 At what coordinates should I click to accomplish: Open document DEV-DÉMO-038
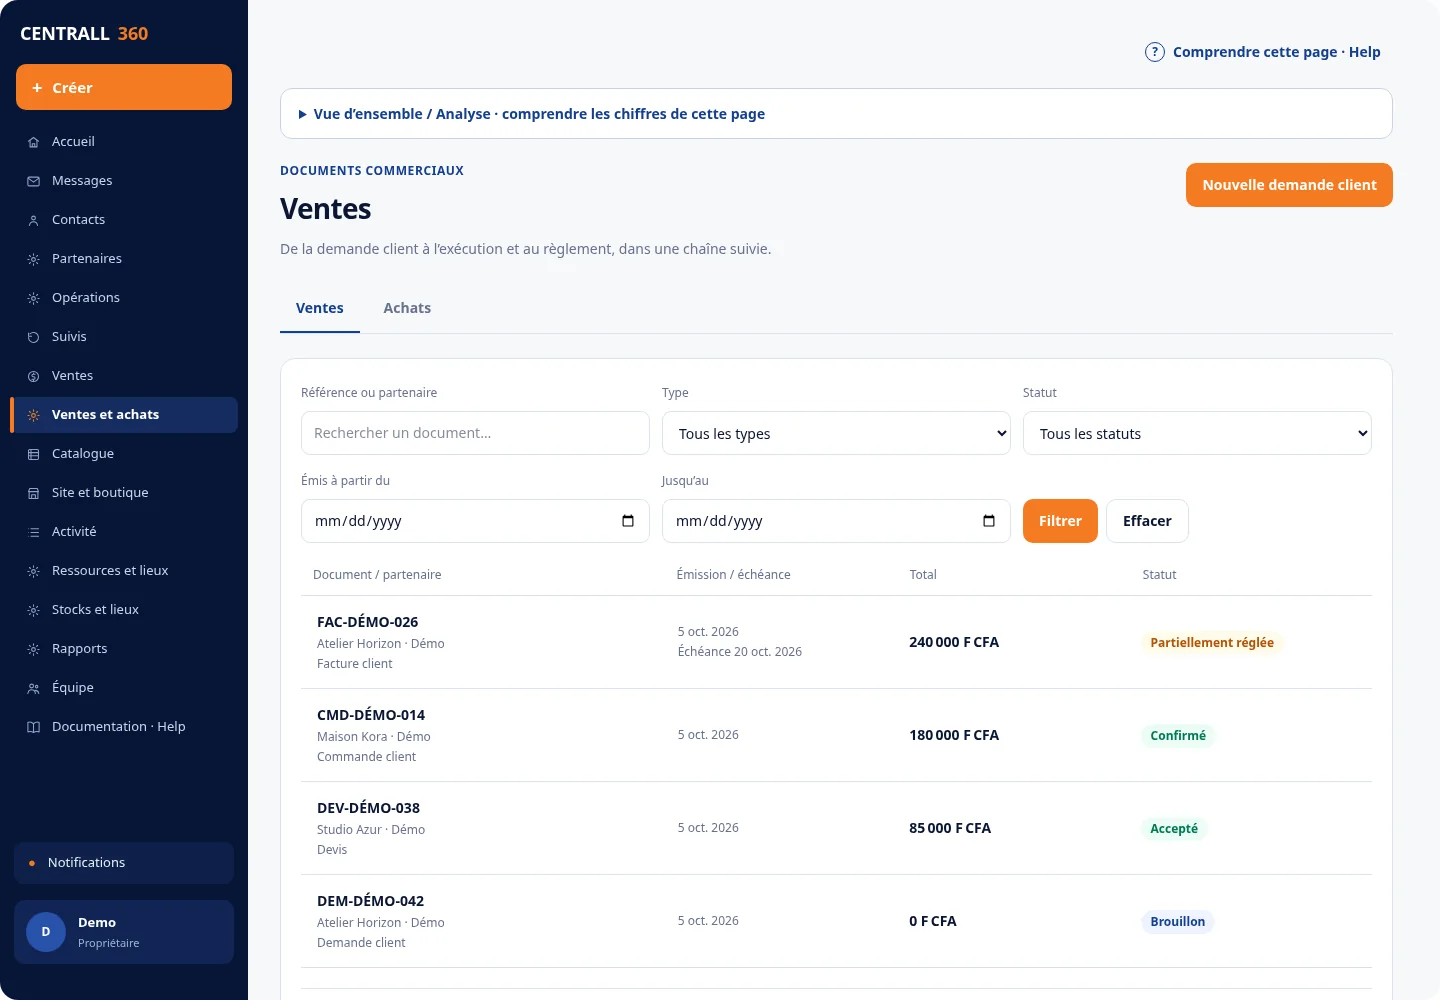click(368, 808)
